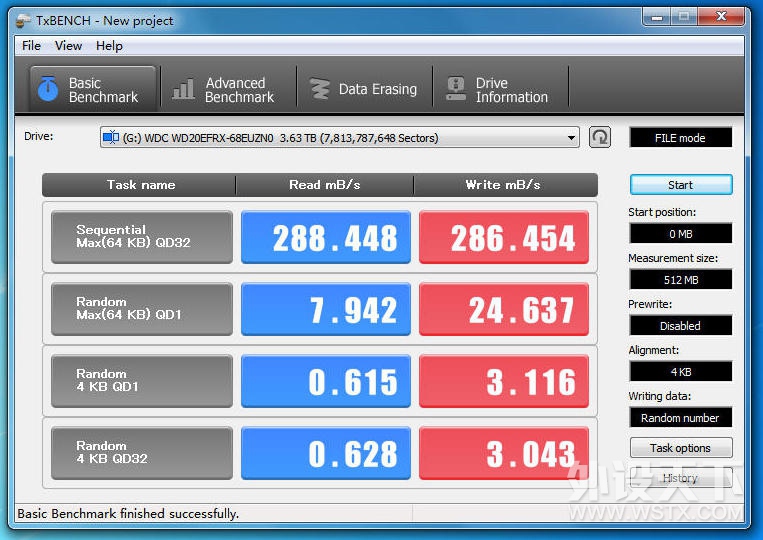Click the drive icon beside (G:) WDC entry
This screenshot has width=763, height=540.
111,138
